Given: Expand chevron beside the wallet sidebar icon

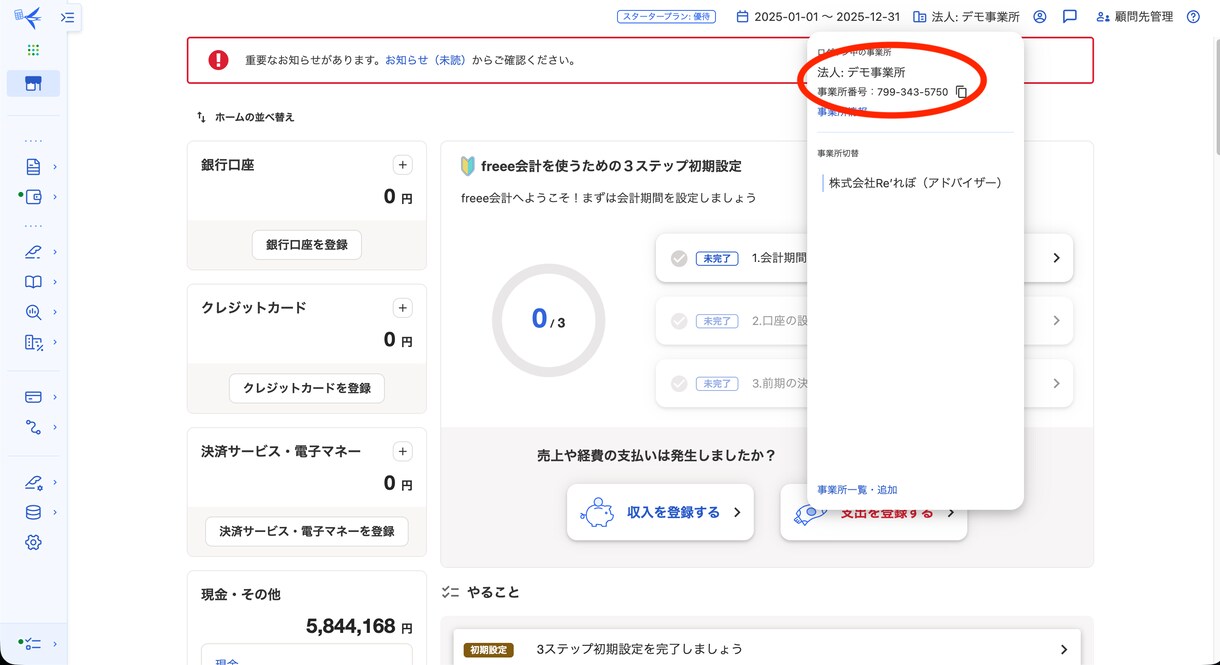Looking at the screenshot, I should coord(55,197).
